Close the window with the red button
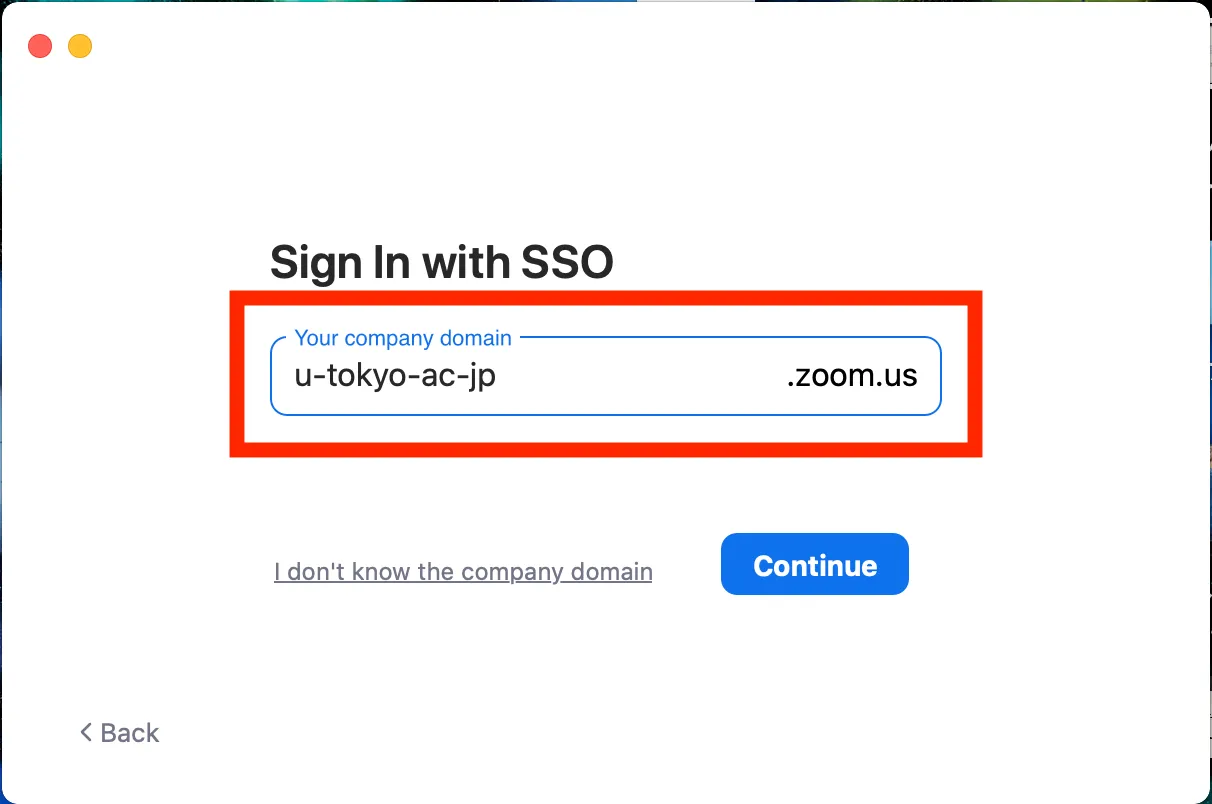 (x=40, y=46)
